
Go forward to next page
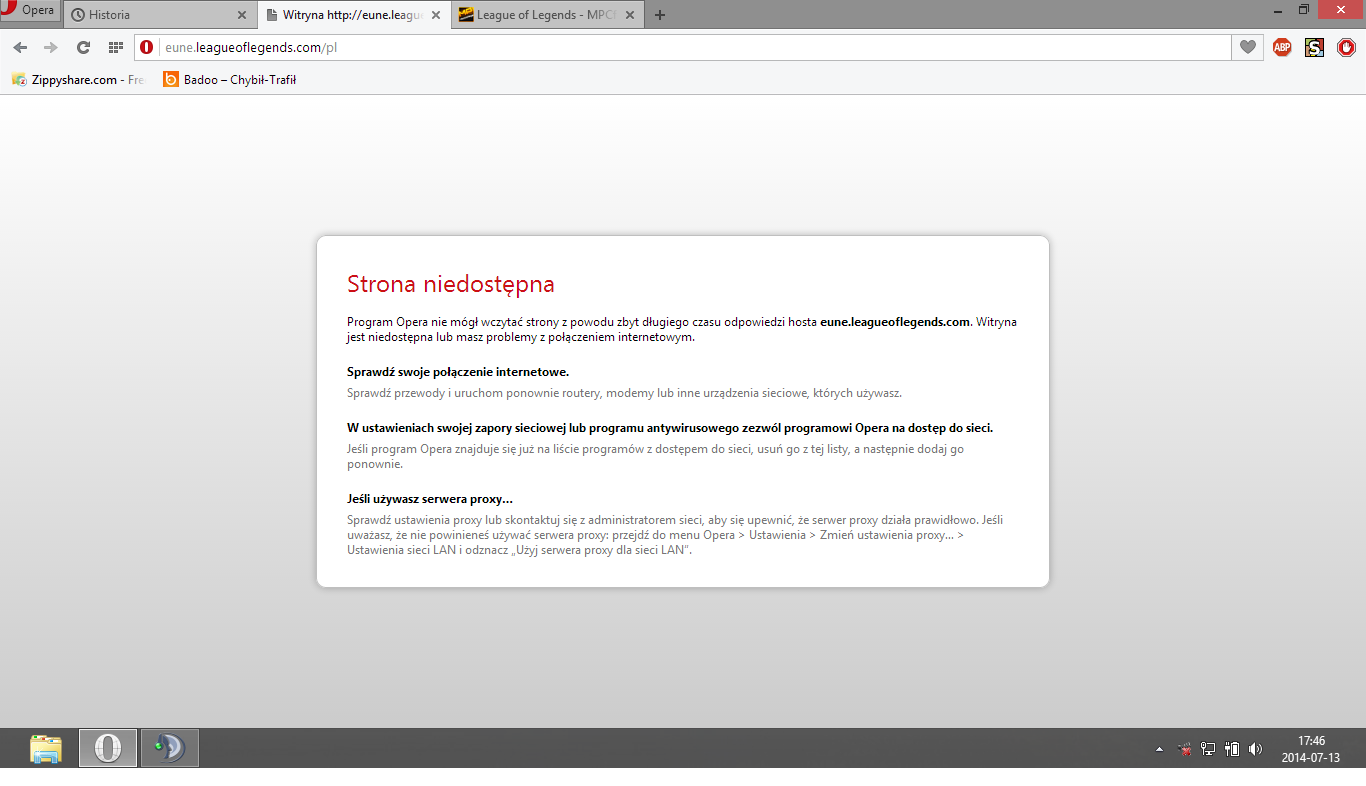pos(51,47)
